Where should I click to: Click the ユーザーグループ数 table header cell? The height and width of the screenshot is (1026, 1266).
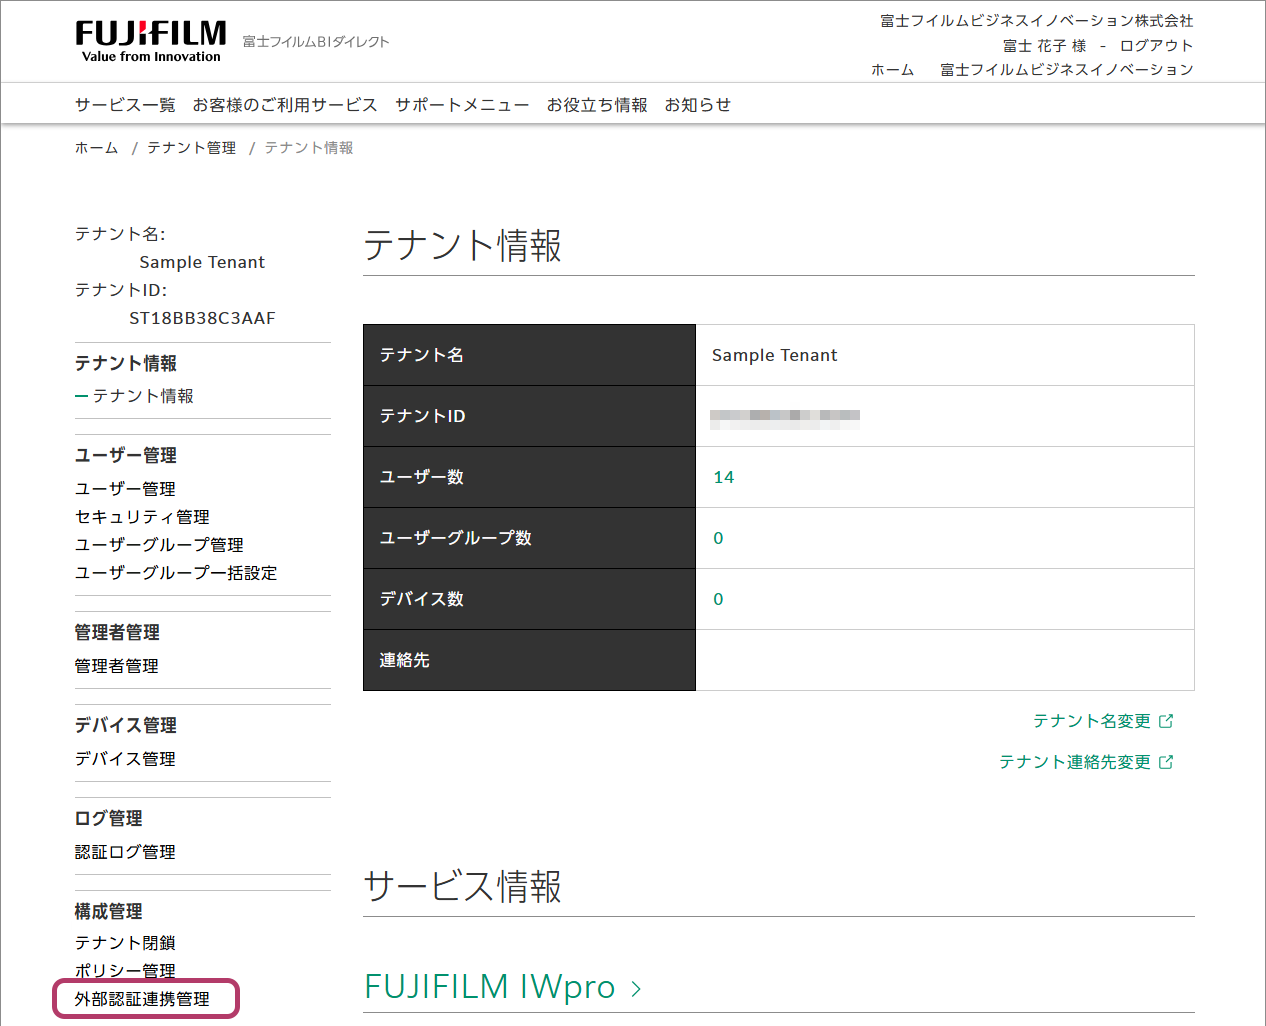[529, 538]
